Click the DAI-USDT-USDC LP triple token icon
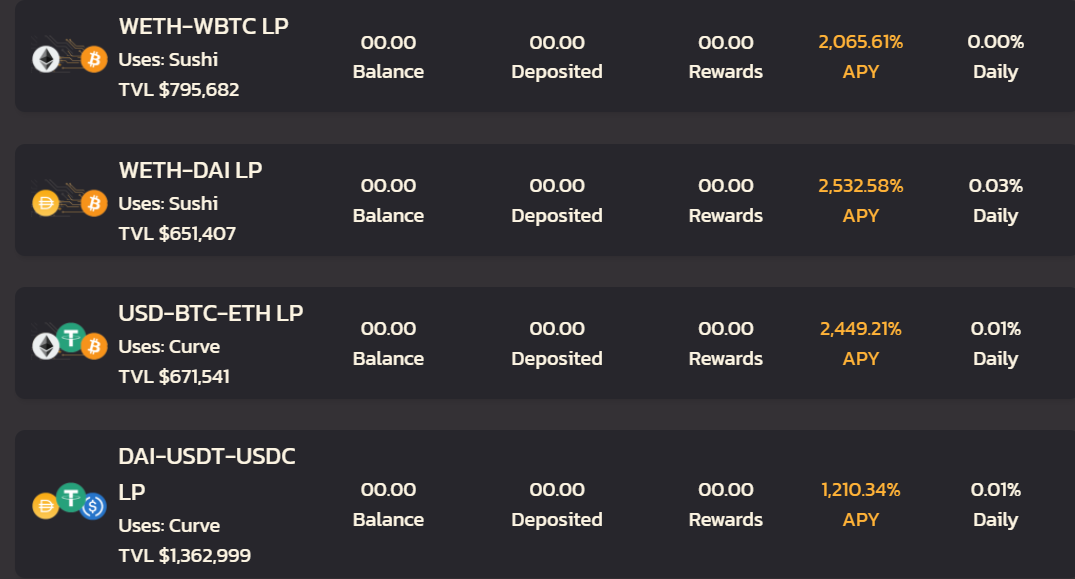The image size is (1075, 579). coord(70,502)
